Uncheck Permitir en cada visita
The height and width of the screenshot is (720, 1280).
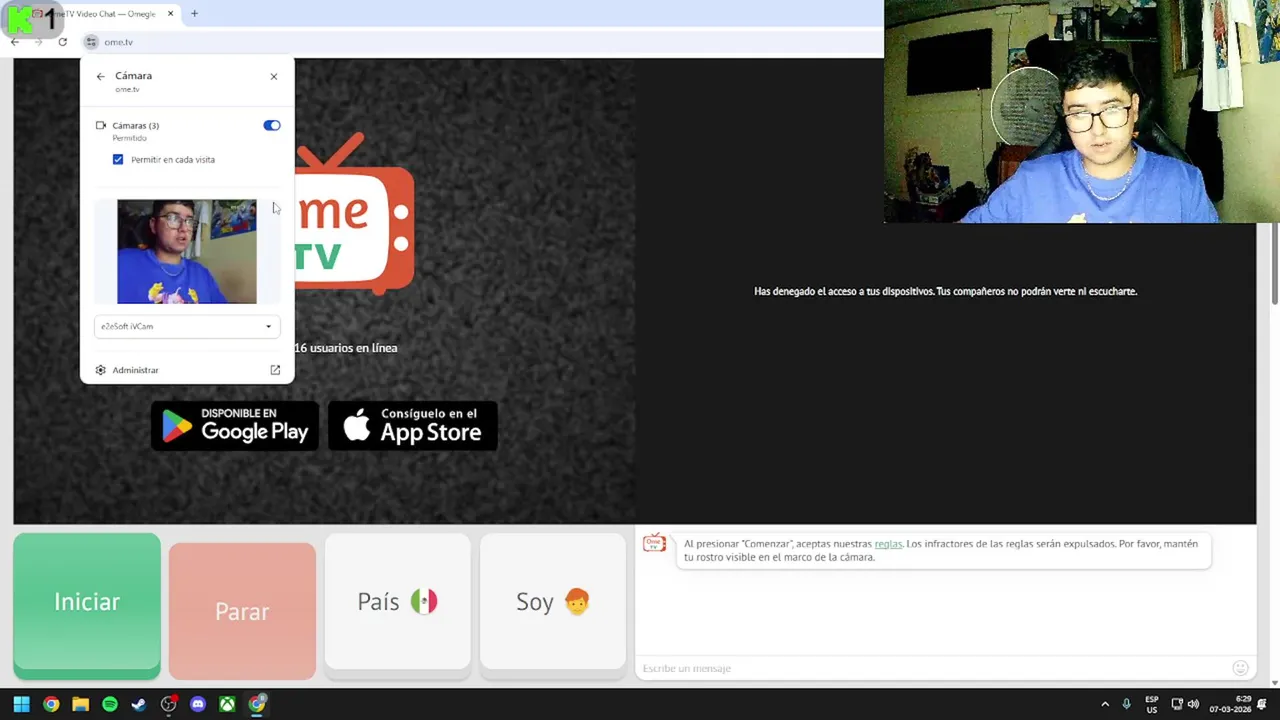[x=118, y=159]
